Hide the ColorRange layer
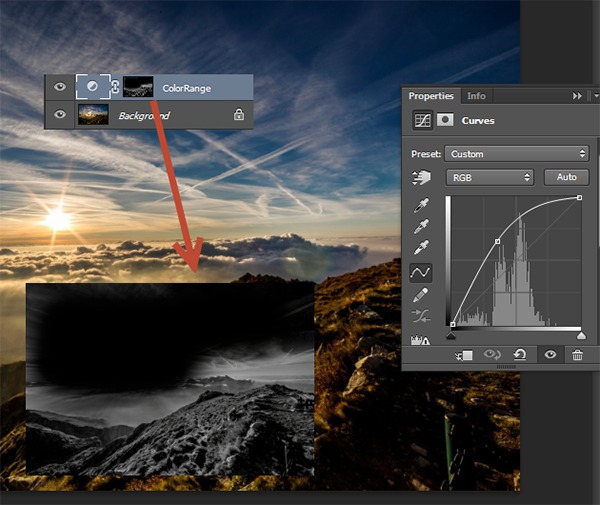 [x=60, y=88]
